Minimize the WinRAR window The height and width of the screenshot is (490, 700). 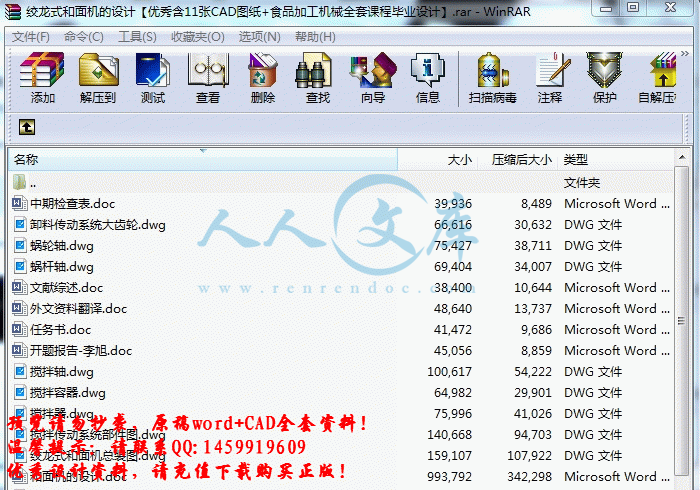click(x=606, y=8)
